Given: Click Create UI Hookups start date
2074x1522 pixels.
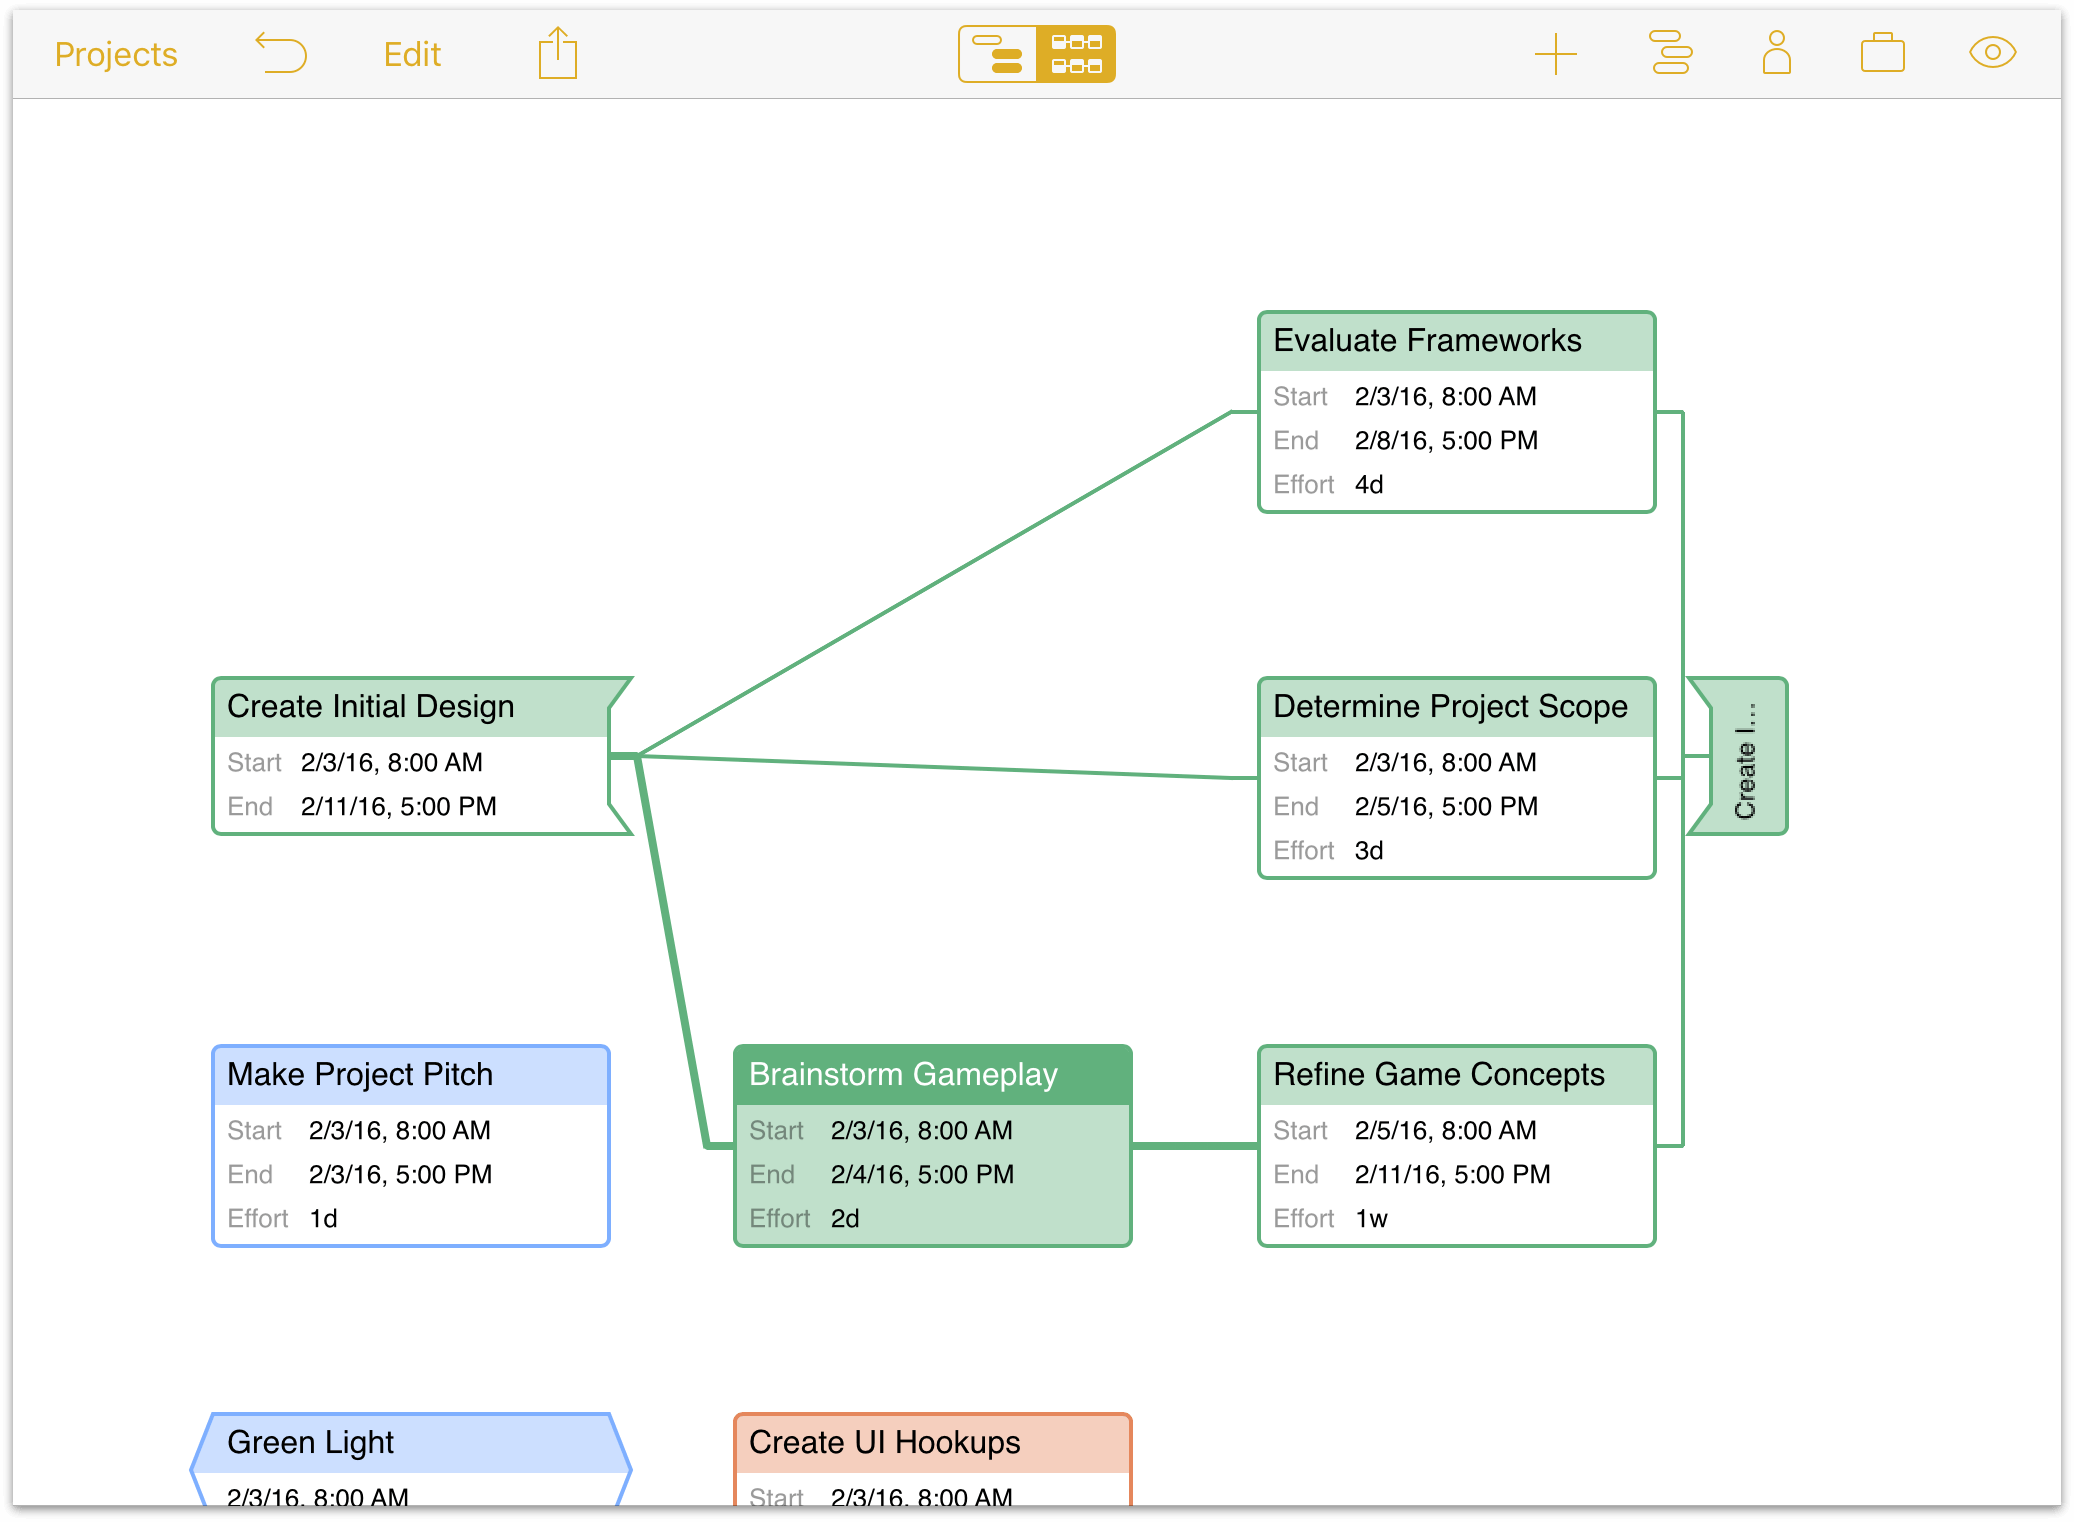Looking at the screenshot, I should pos(921,1497).
